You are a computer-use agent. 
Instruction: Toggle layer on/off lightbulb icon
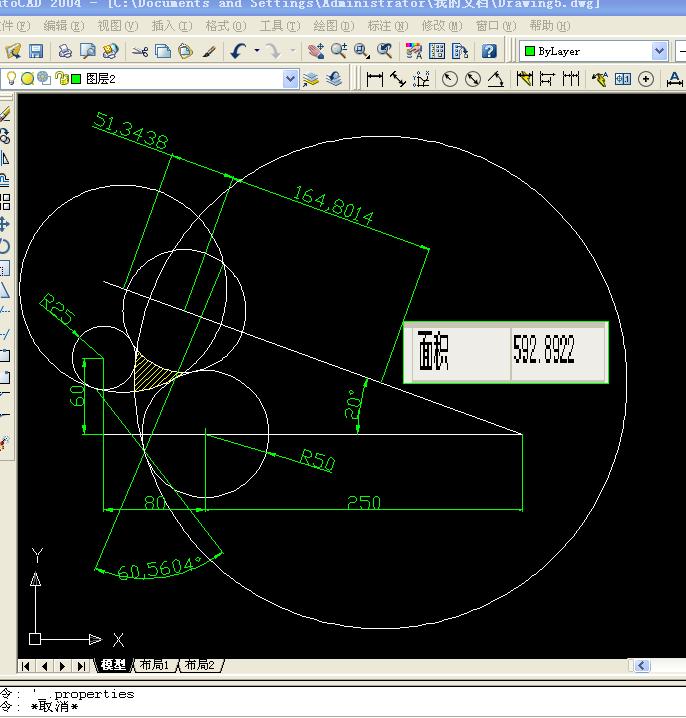(11, 79)
